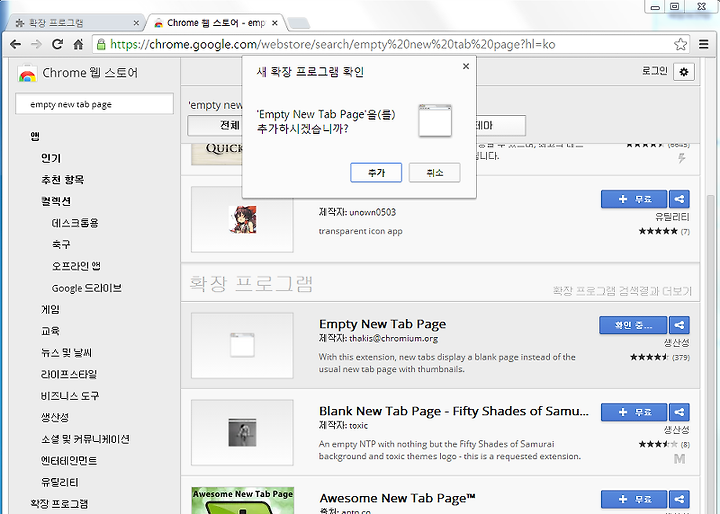Open the 축구 collection

tap(61, 244)
